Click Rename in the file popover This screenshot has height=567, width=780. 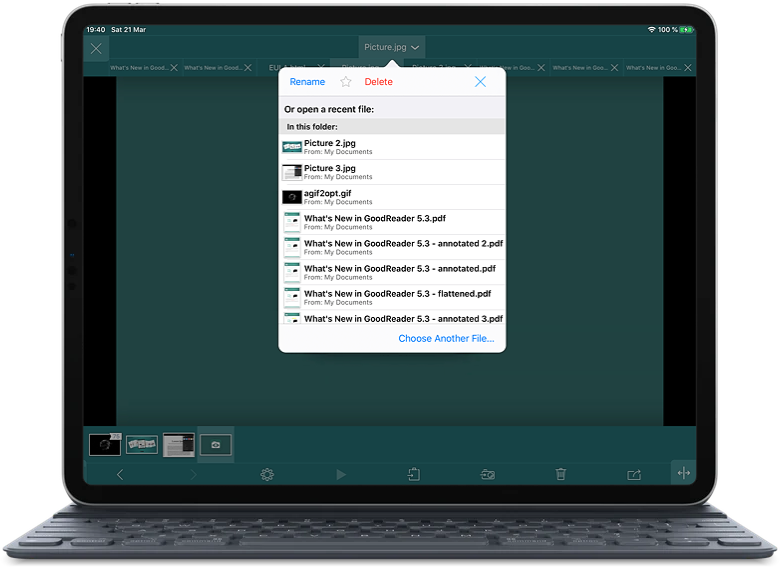(x=307, y=82)
